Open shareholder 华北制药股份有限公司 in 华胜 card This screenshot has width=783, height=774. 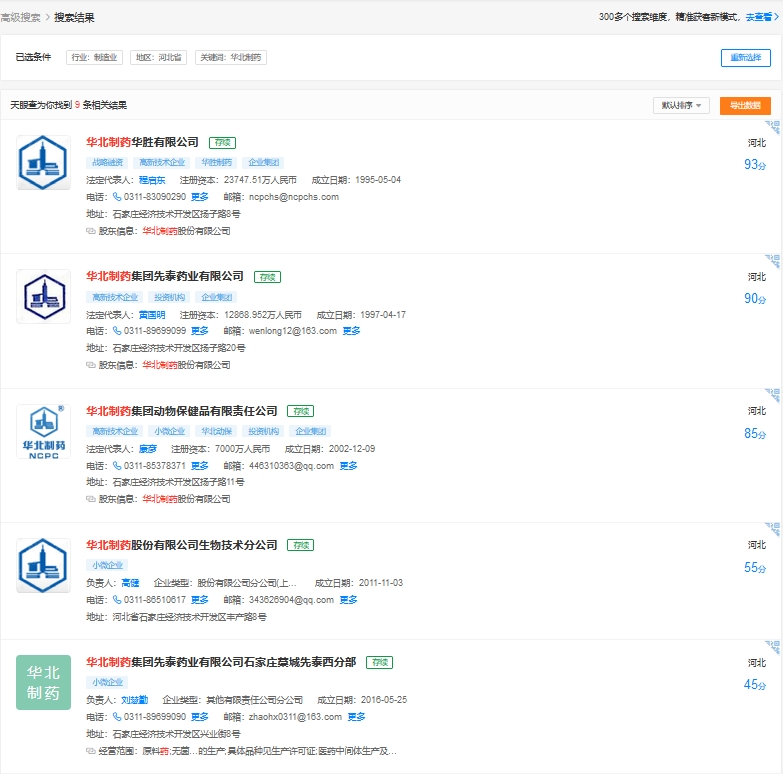click(186, 231)
